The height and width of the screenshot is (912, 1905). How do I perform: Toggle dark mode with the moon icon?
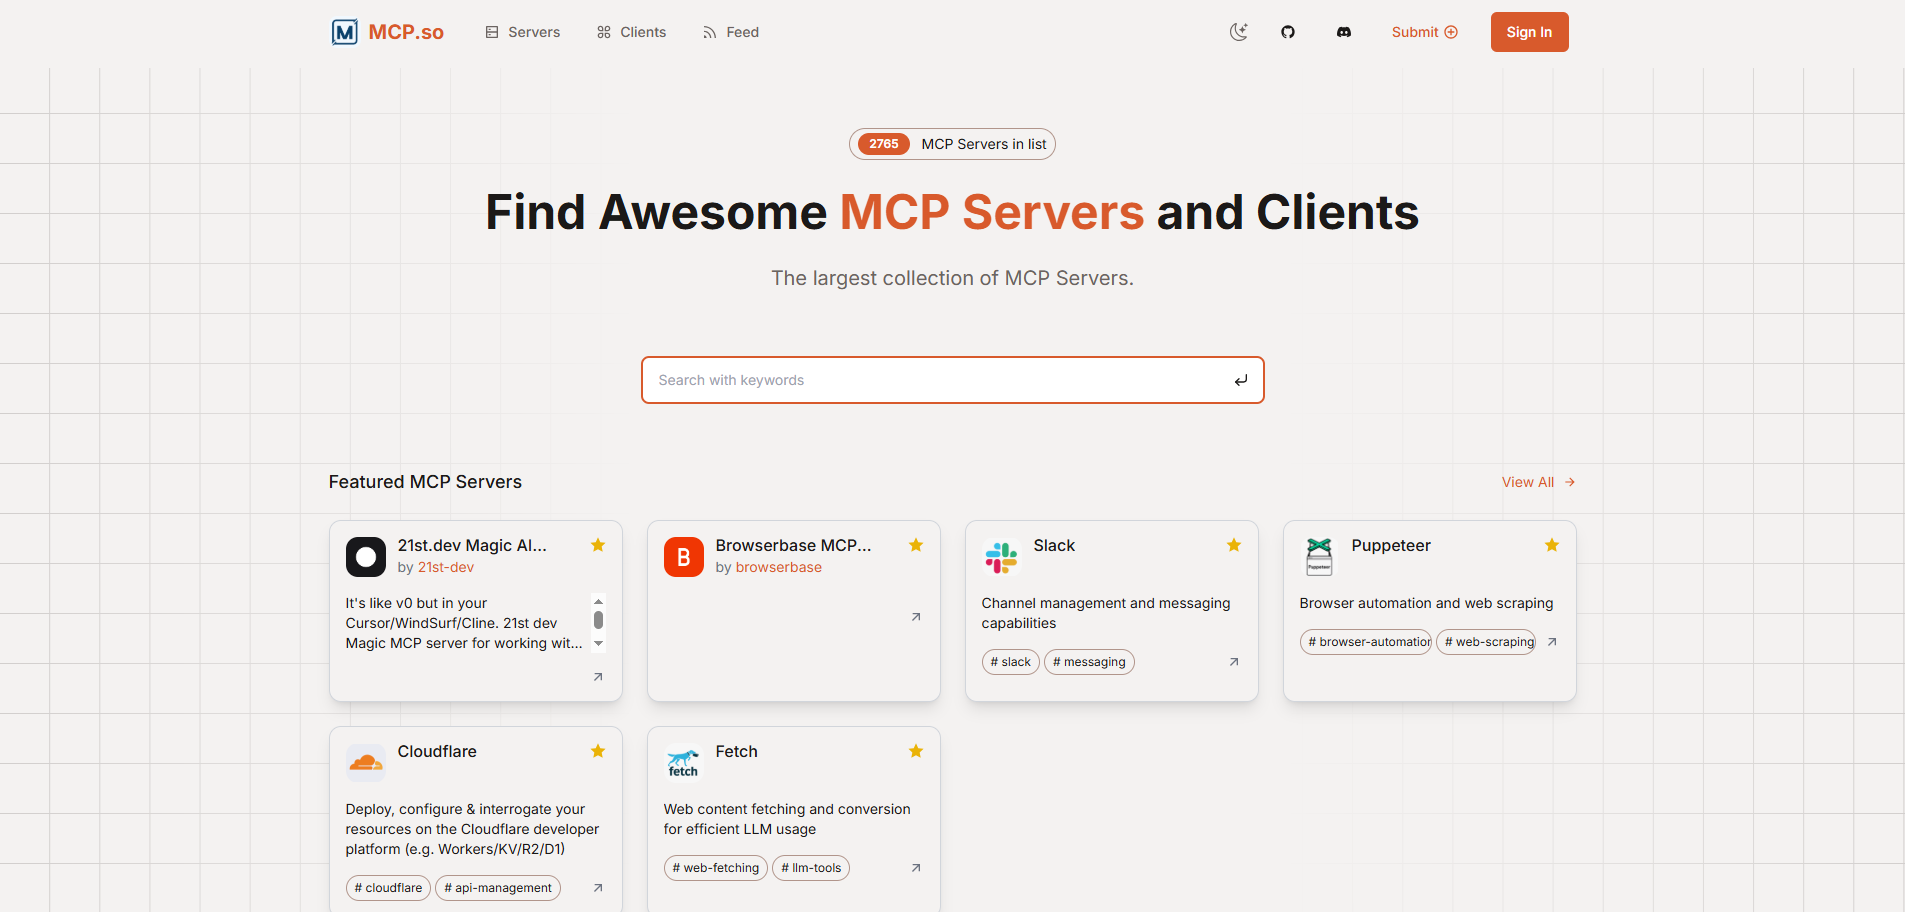coord(1238,32)
